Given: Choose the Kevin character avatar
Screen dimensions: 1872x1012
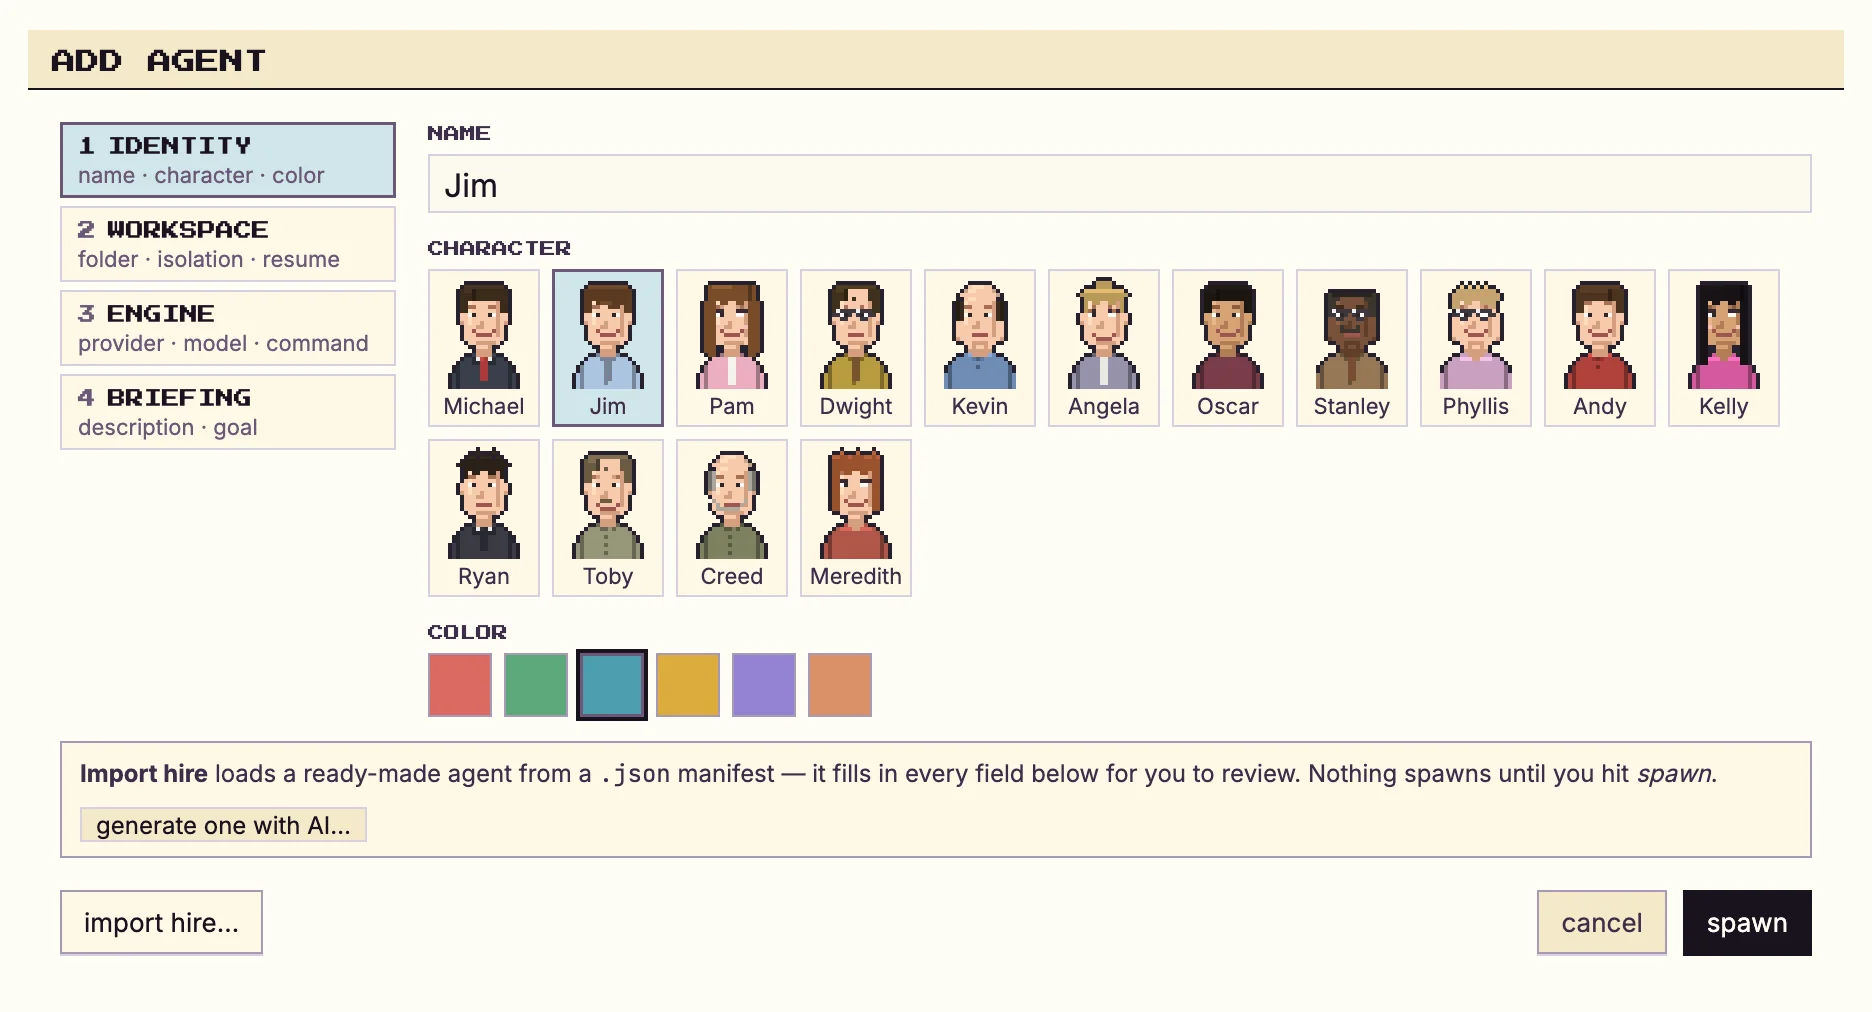Looking at the screenshot, I should point(980,348).
